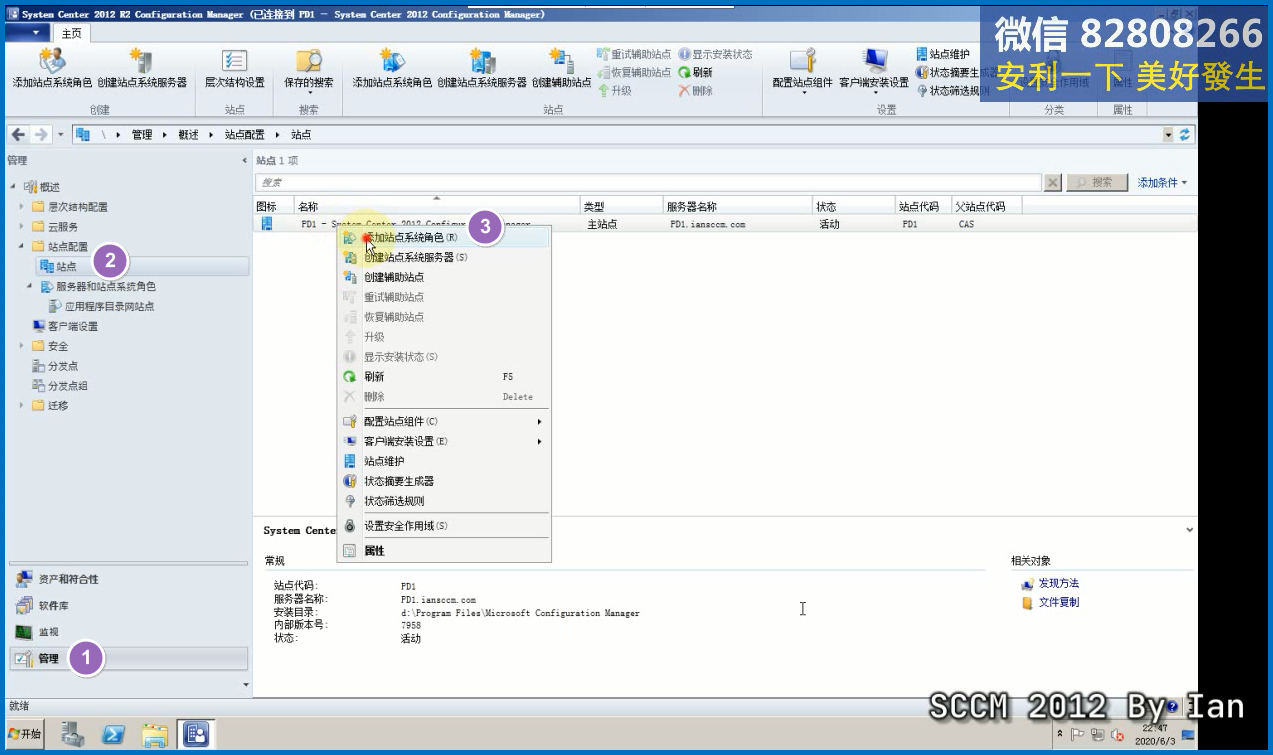The height and width of the screenshot is (755, 1273).
Task: Click 添加站点系统角色 in ribbon 站点 group
Action: 392,68
